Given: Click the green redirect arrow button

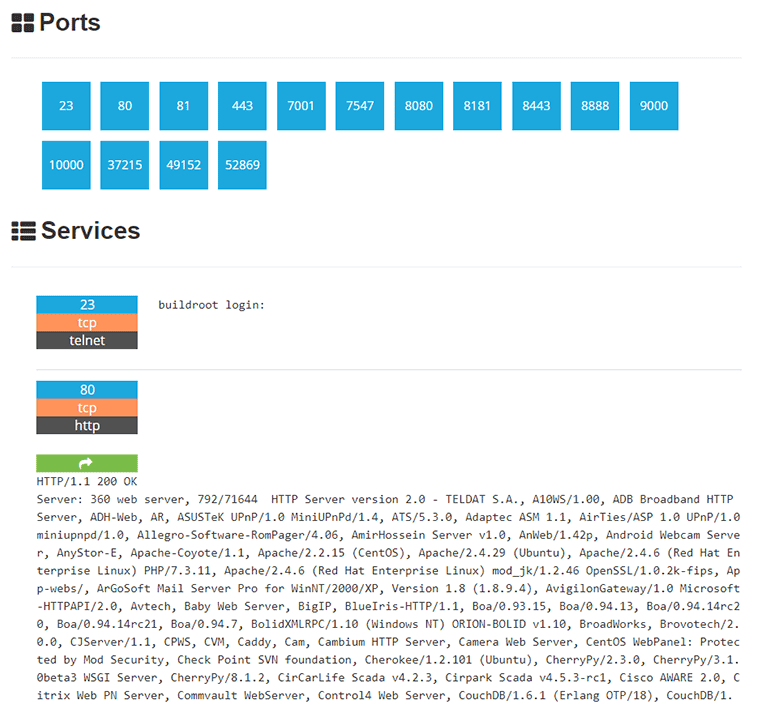Looking at the screenshot, I should click(x=87, y=463).
